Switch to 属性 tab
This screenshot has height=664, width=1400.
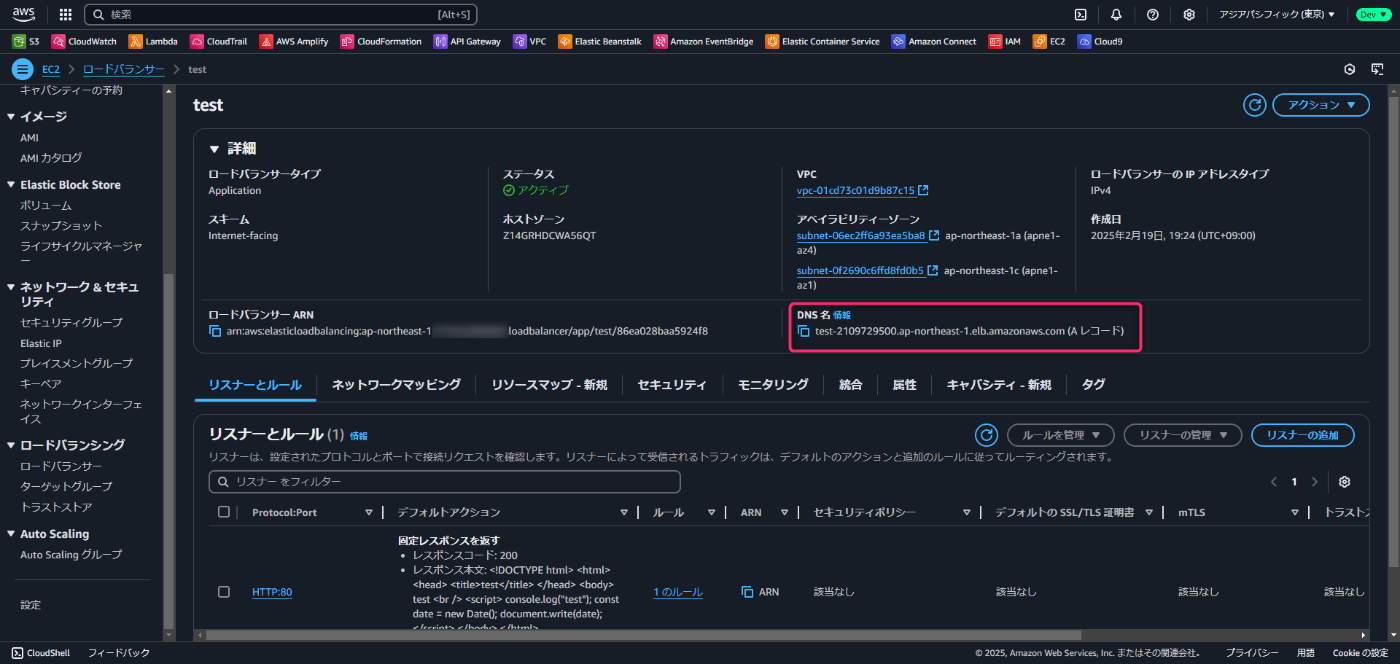click(904, 384)
